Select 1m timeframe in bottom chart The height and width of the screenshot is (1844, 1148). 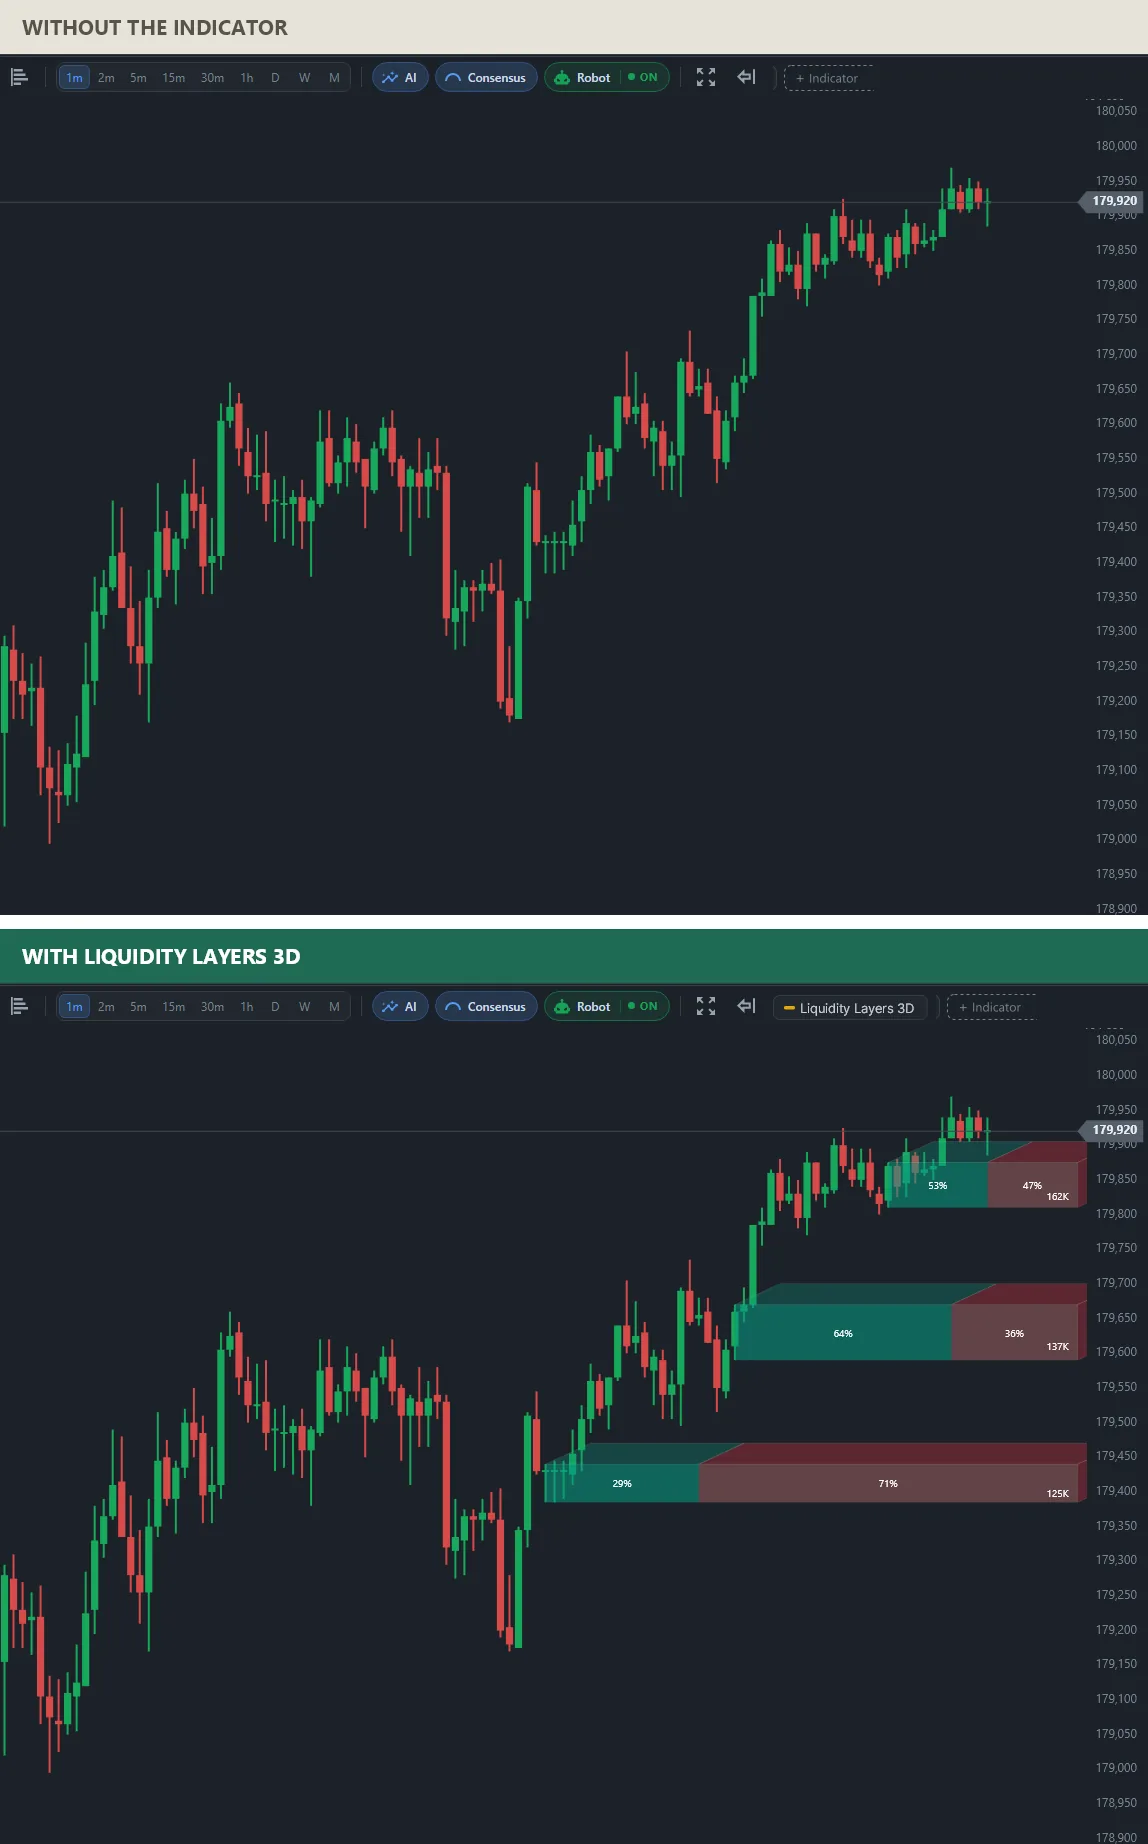(x=74, y=1006)
